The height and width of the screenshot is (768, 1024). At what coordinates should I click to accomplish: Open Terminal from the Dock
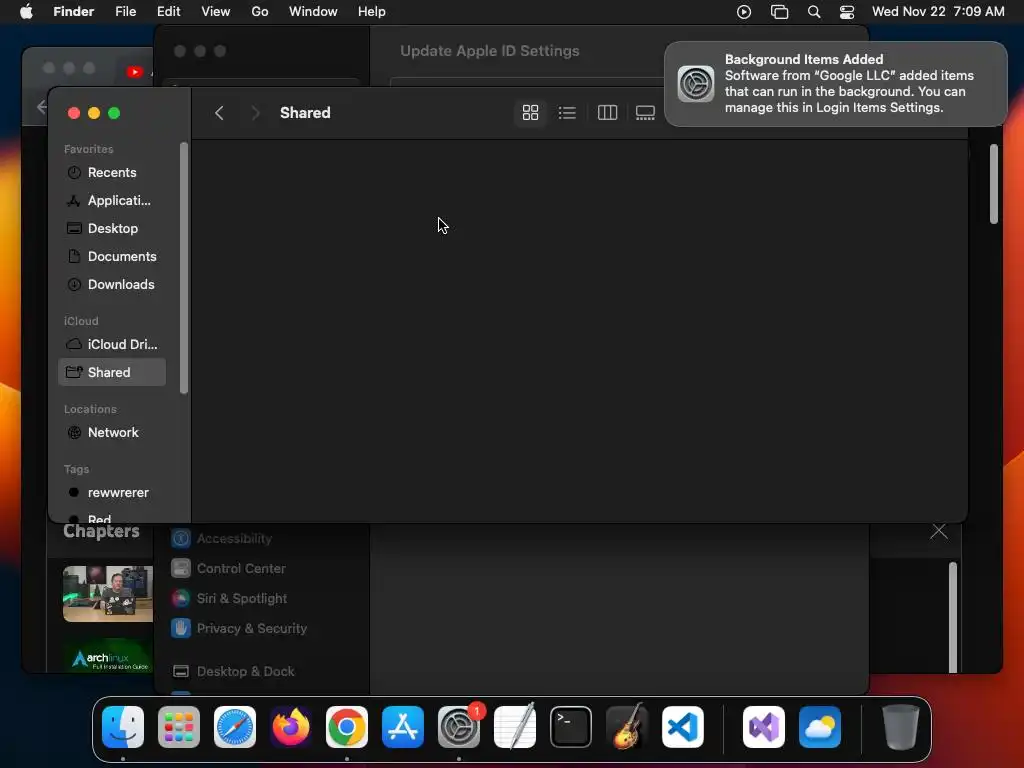[x=571, y=727]
